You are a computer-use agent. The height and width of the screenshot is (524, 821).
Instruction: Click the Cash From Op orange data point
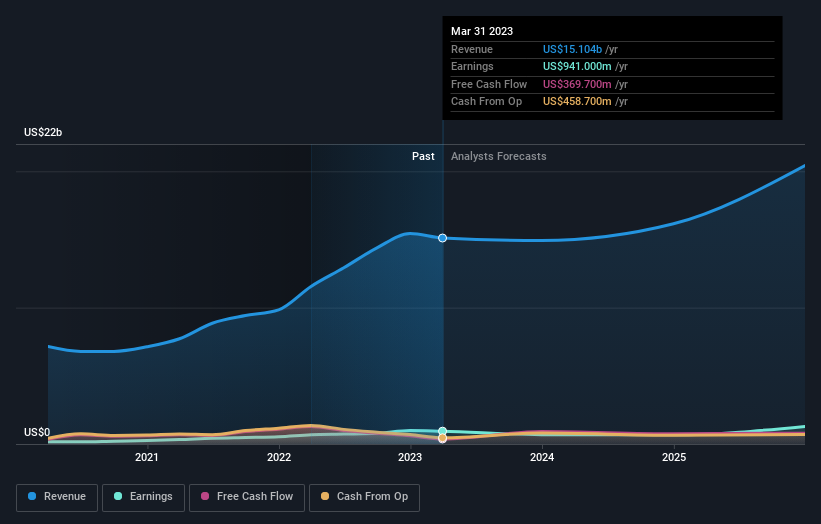(442, 438)
